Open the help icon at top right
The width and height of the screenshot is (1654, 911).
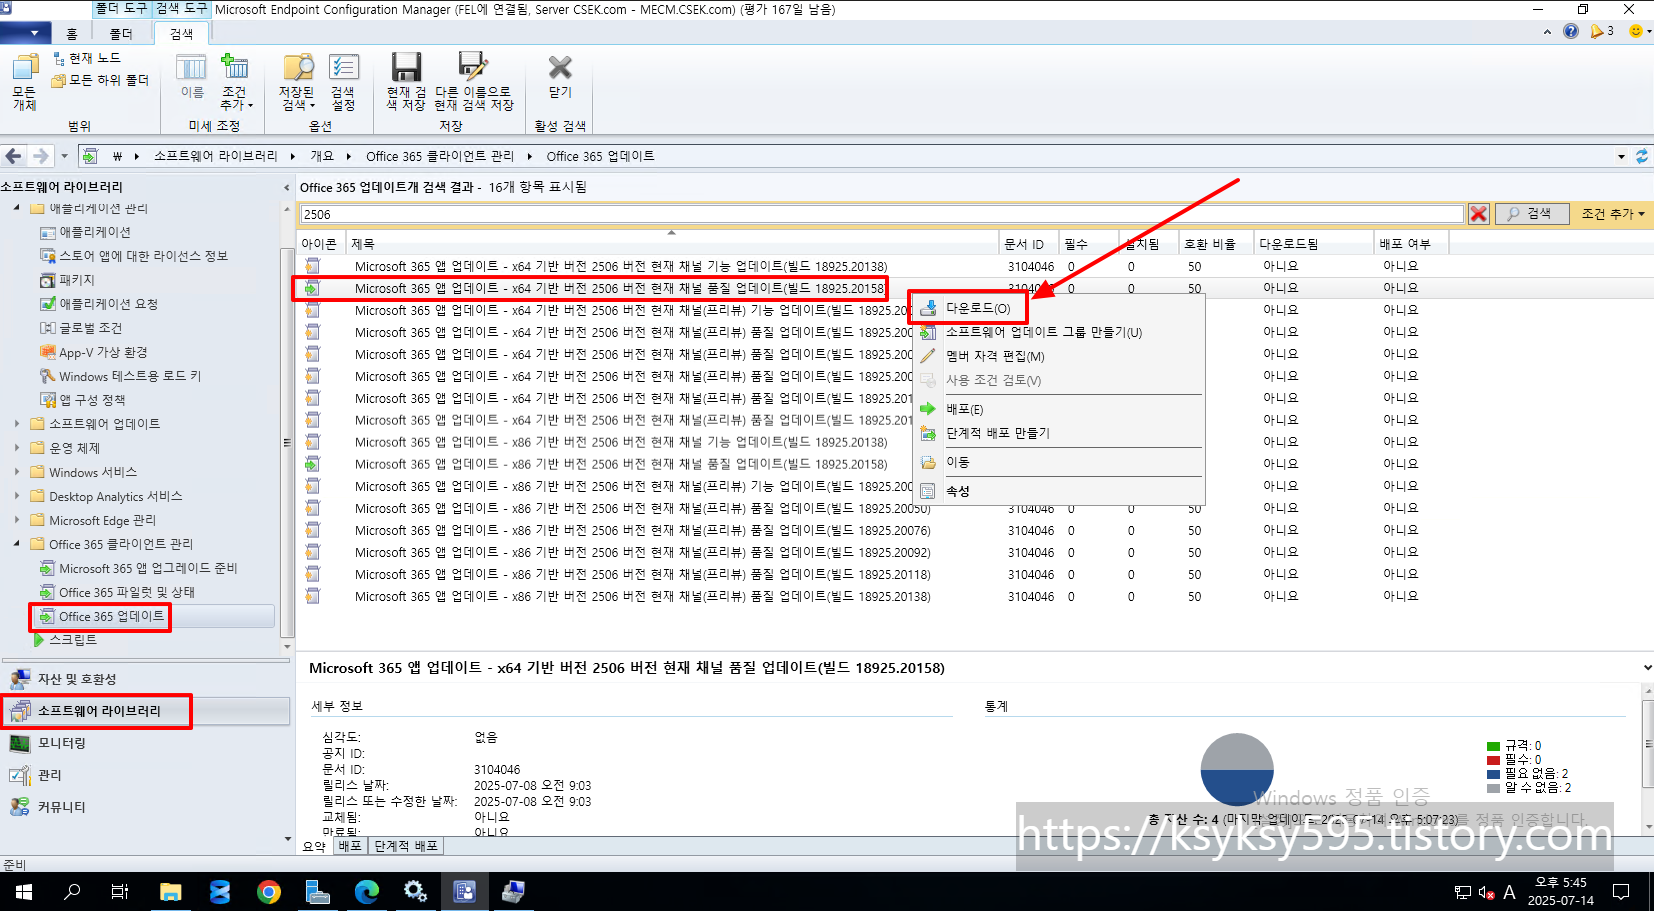(1570, 31)
